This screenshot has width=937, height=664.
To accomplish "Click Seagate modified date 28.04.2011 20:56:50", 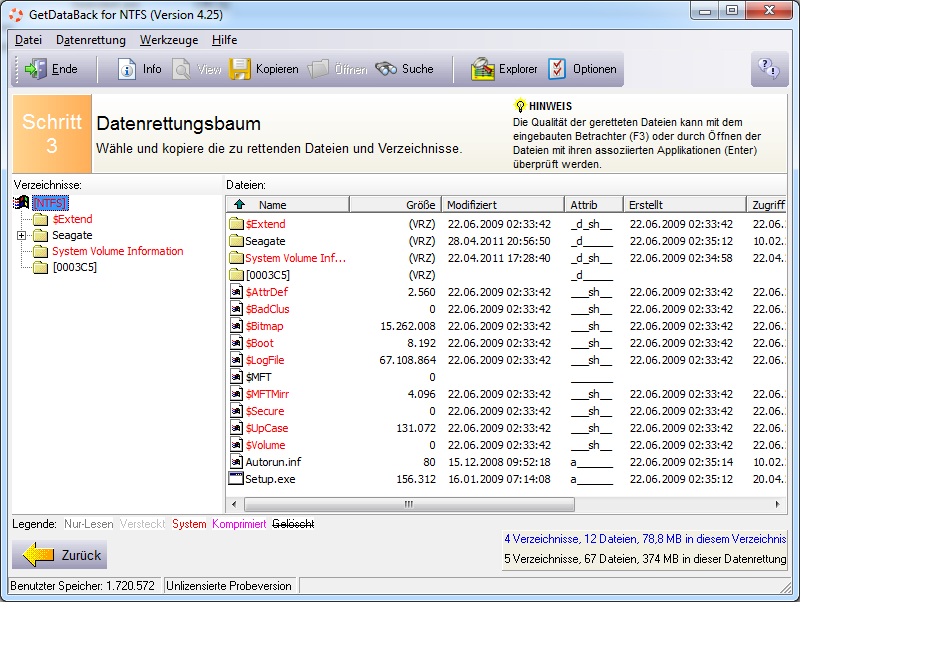I will pos(499,241).
